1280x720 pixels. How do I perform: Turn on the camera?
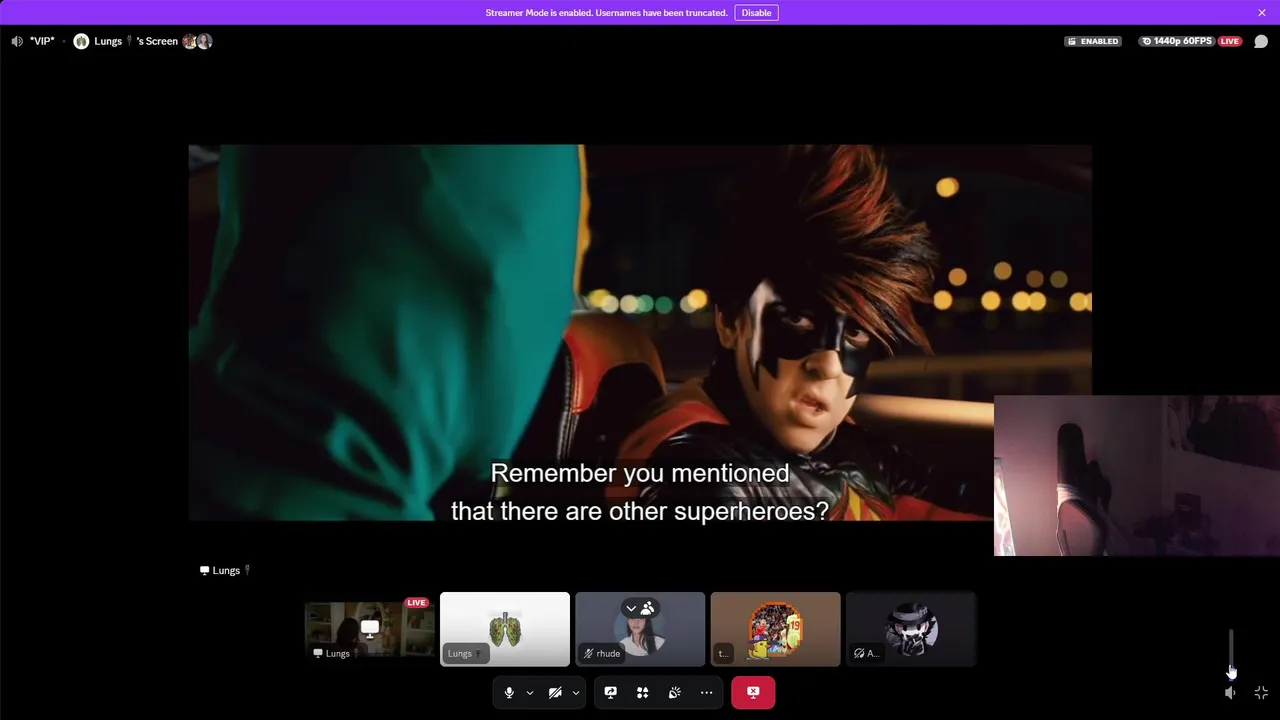tap(555, 692)
